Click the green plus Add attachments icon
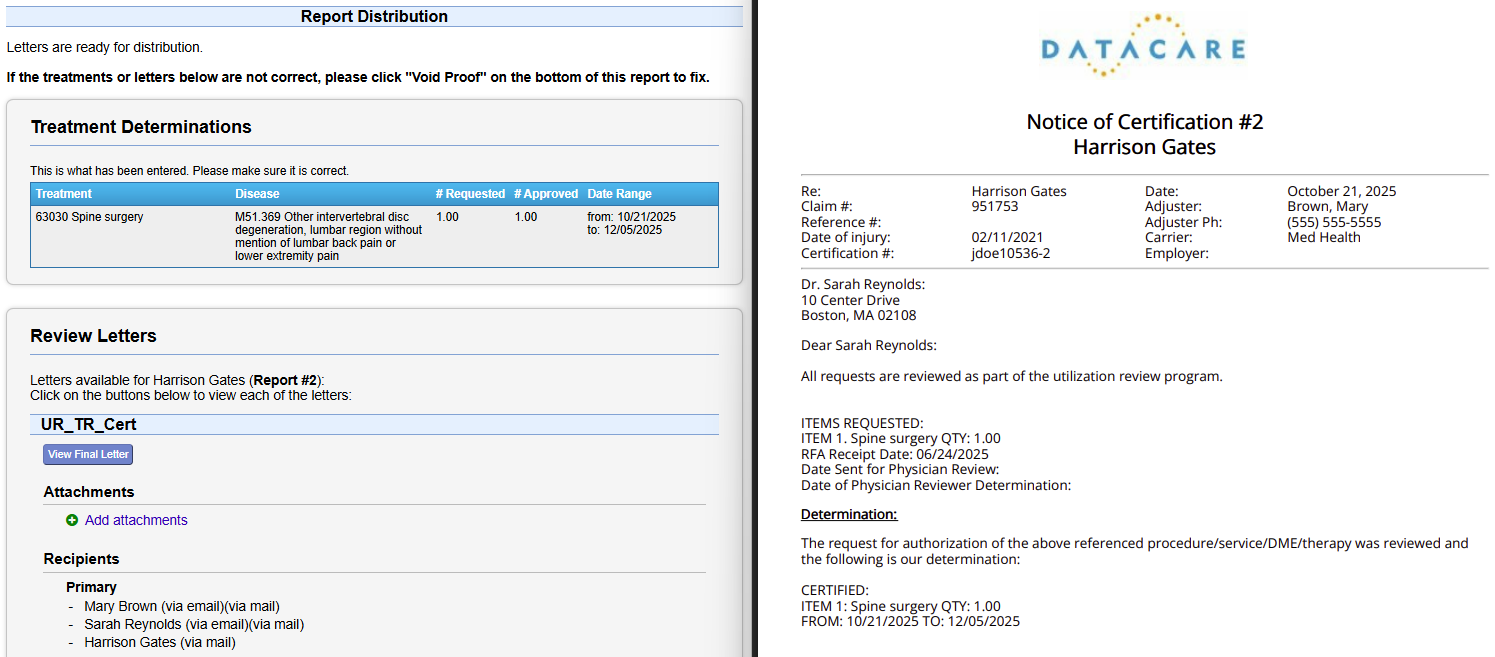Image resolution: width=1495 pixels, height=657 pixels. click(71, 520)
